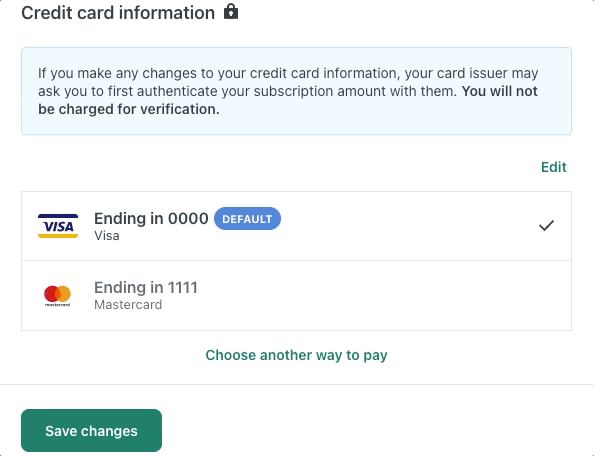Image resolution: width=594 pixels, height=456 pixels.
Task: Click the 'Ending in 1111' text
Action: pos(146,288)
